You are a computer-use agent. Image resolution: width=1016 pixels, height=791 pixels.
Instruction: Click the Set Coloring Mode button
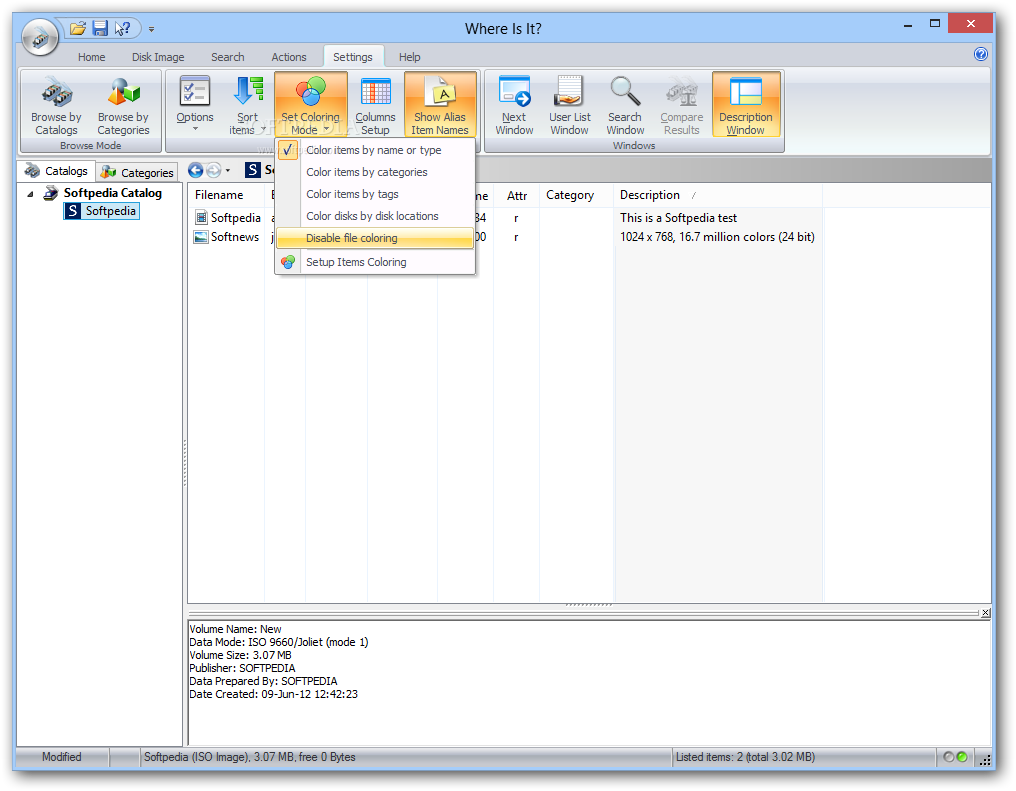(x=310, y=104)
